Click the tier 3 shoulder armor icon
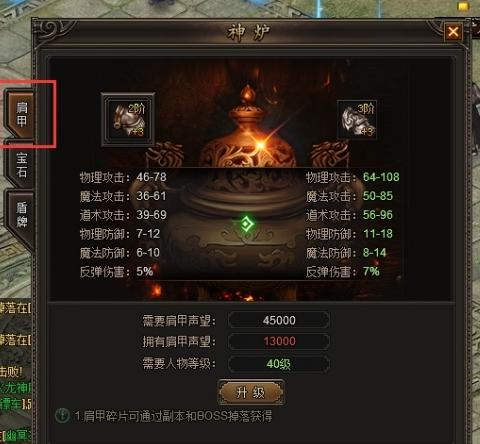This screenshot has width=480, height=444. click(357, 119)
